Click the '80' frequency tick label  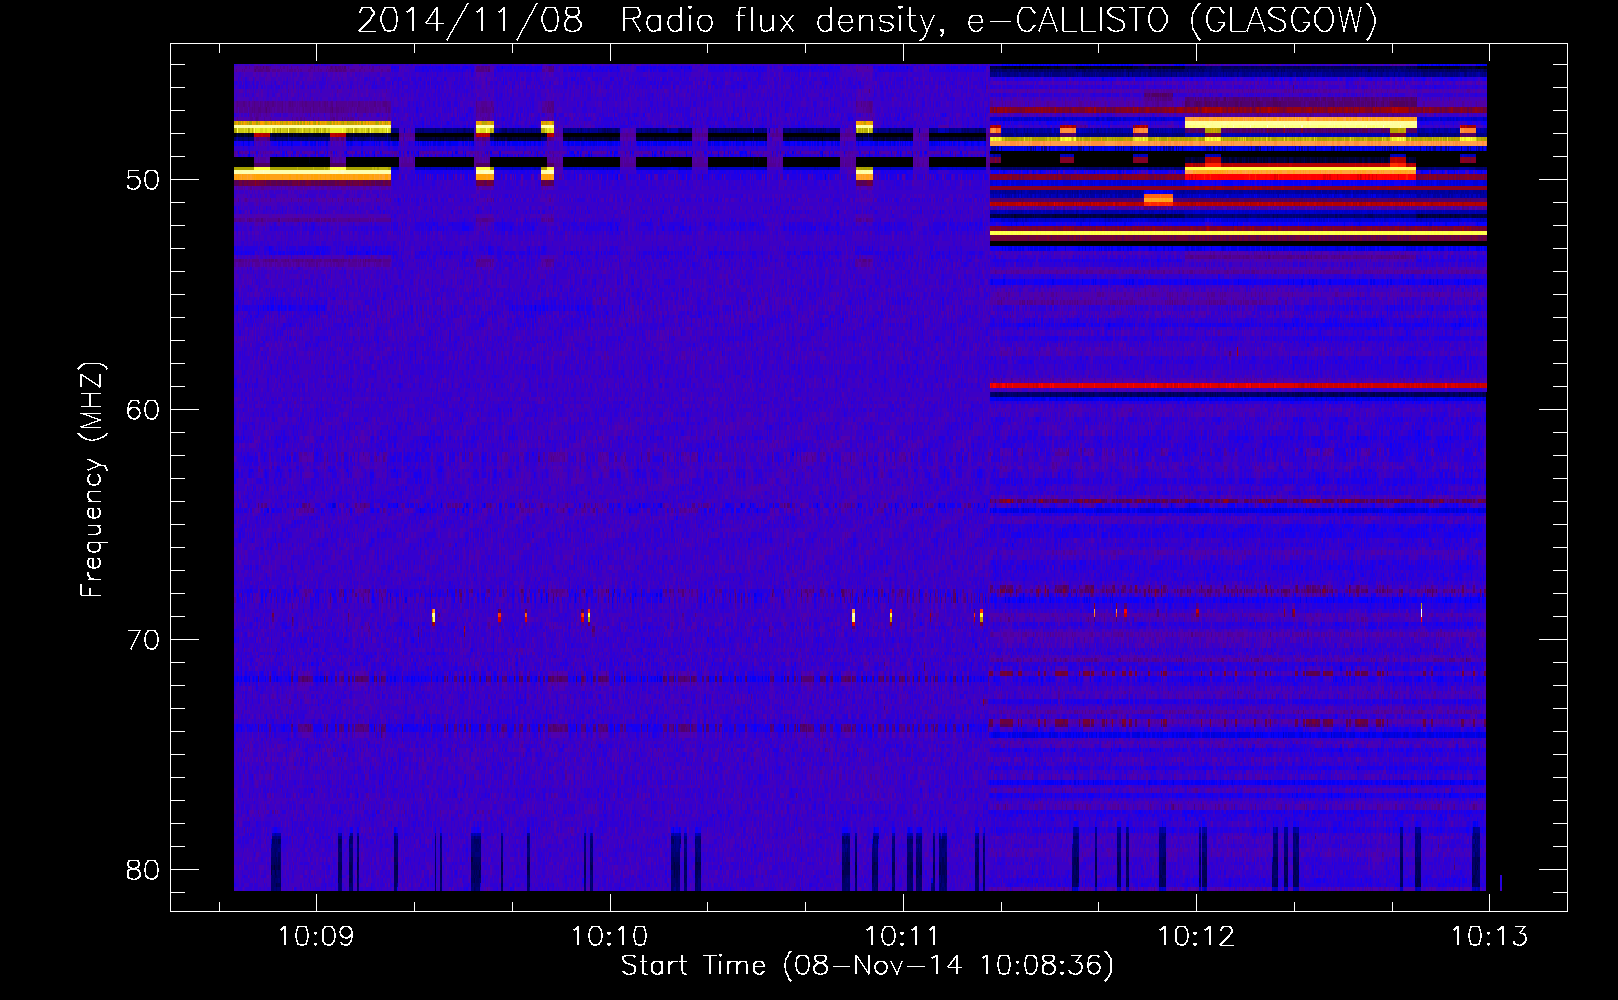click(x=143, y=870)
